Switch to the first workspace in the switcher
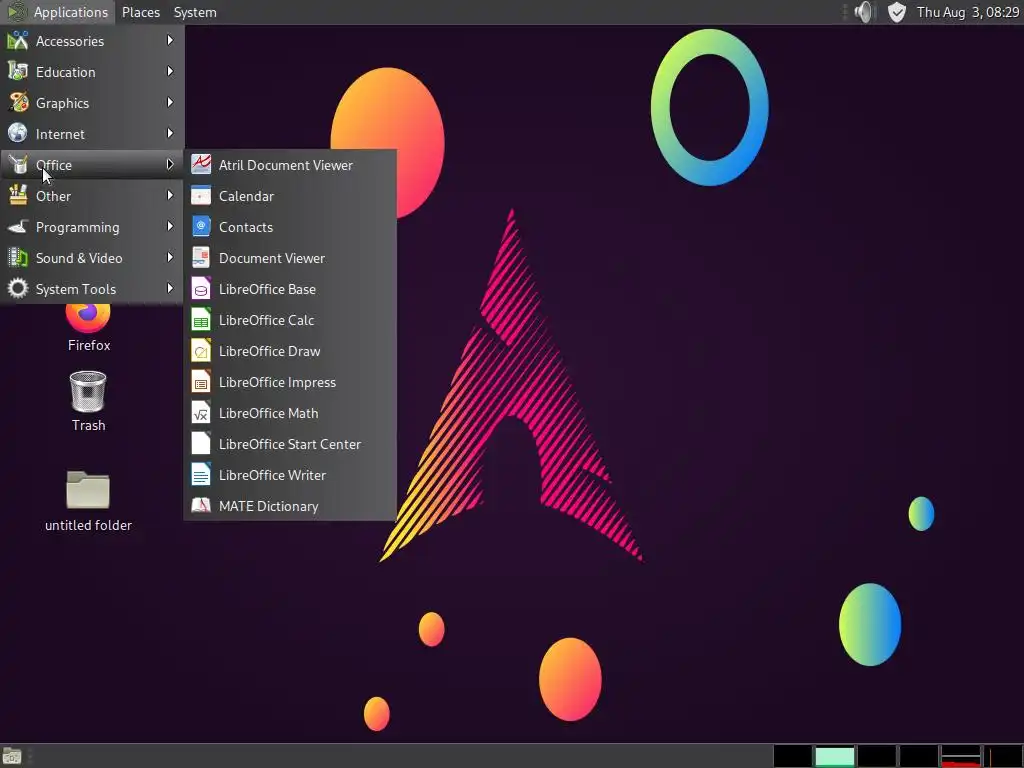This screenshot has height=768, width=1024. click(x=792, y=756)
